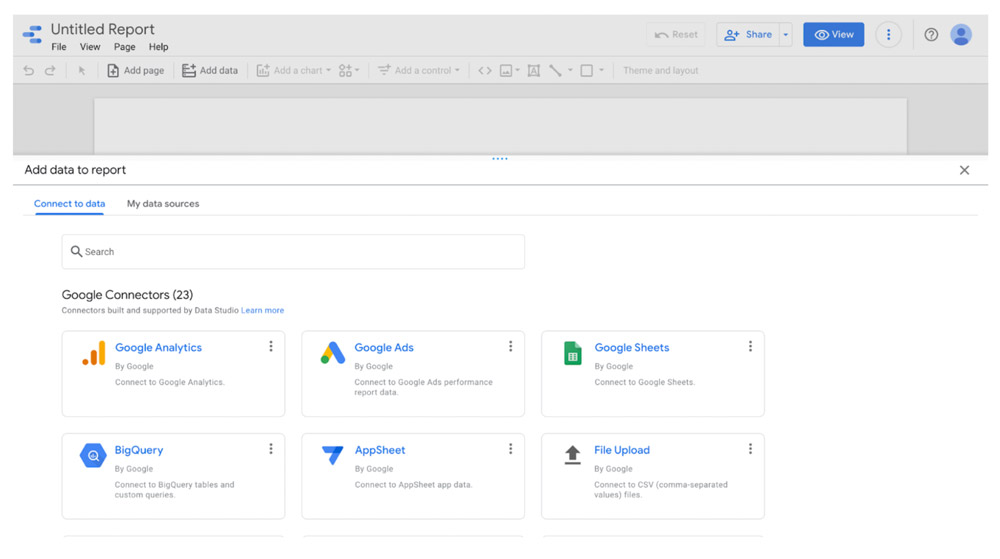The image size is (1000, 559).
Task: Click the BigQuery connector title
Action: (x=139, y=450)
